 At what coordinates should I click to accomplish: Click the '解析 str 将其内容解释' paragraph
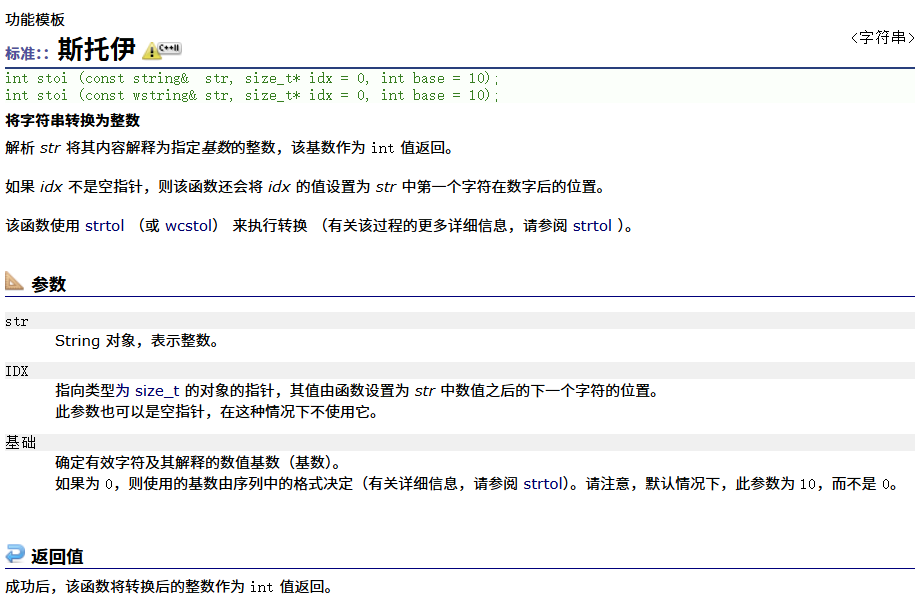point(230,147)
